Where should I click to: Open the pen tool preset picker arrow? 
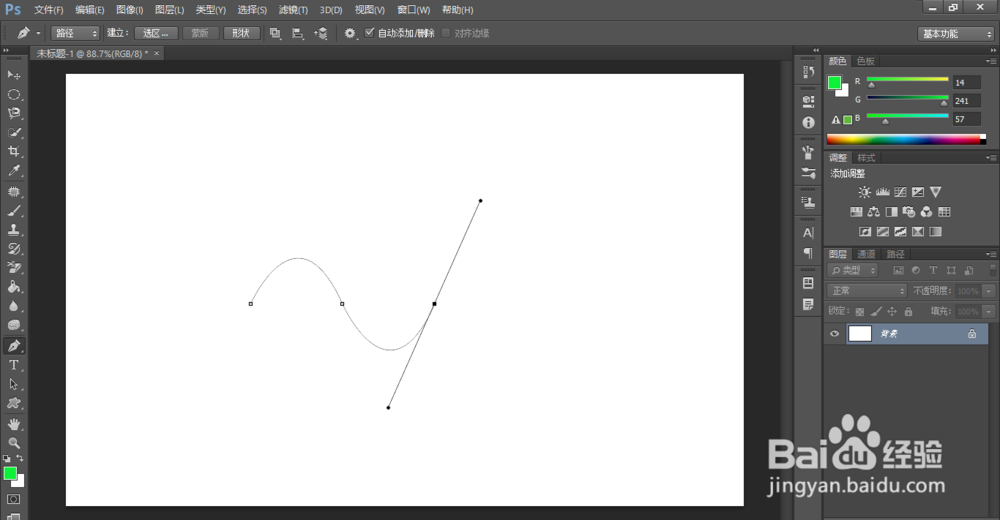(38, 33)
